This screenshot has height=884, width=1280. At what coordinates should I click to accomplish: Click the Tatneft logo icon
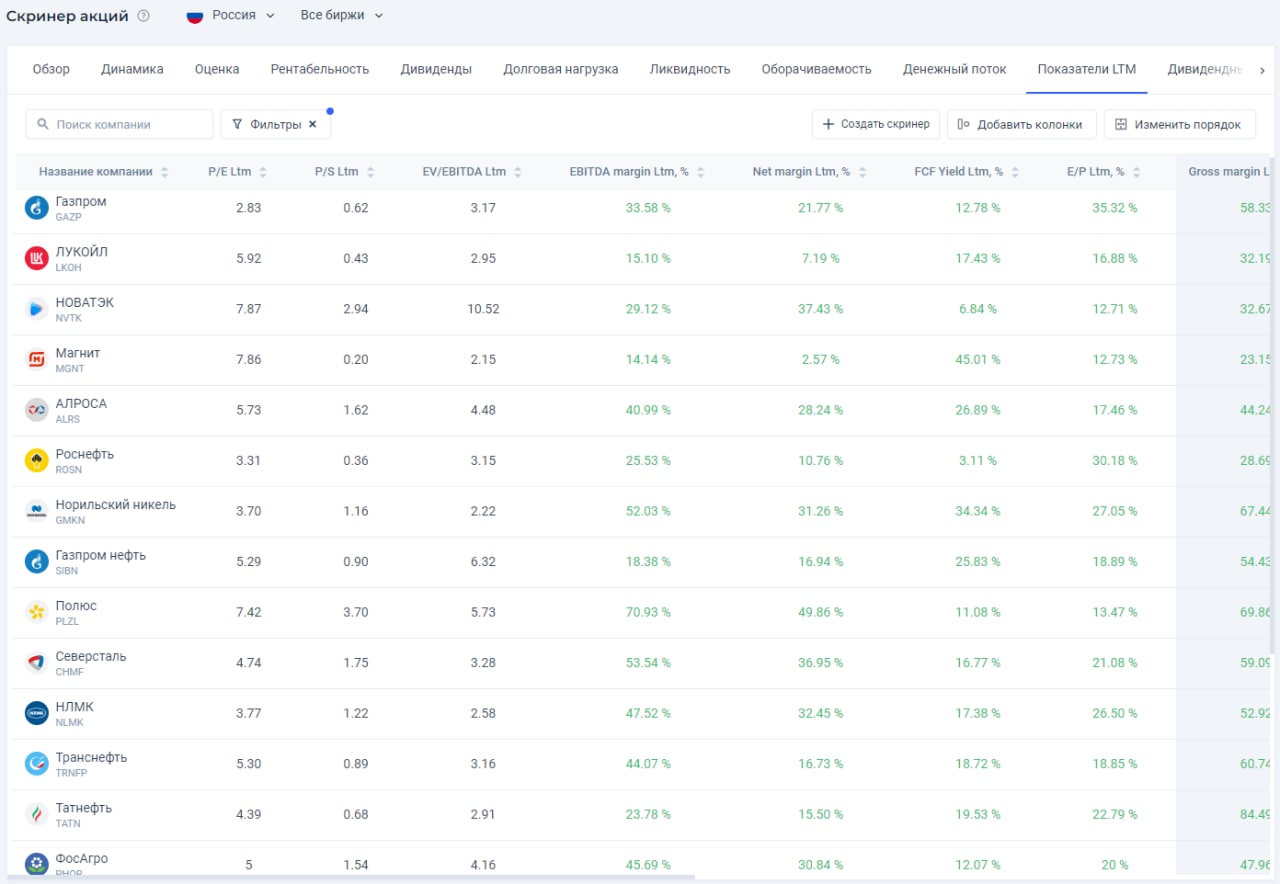point(37,814)
